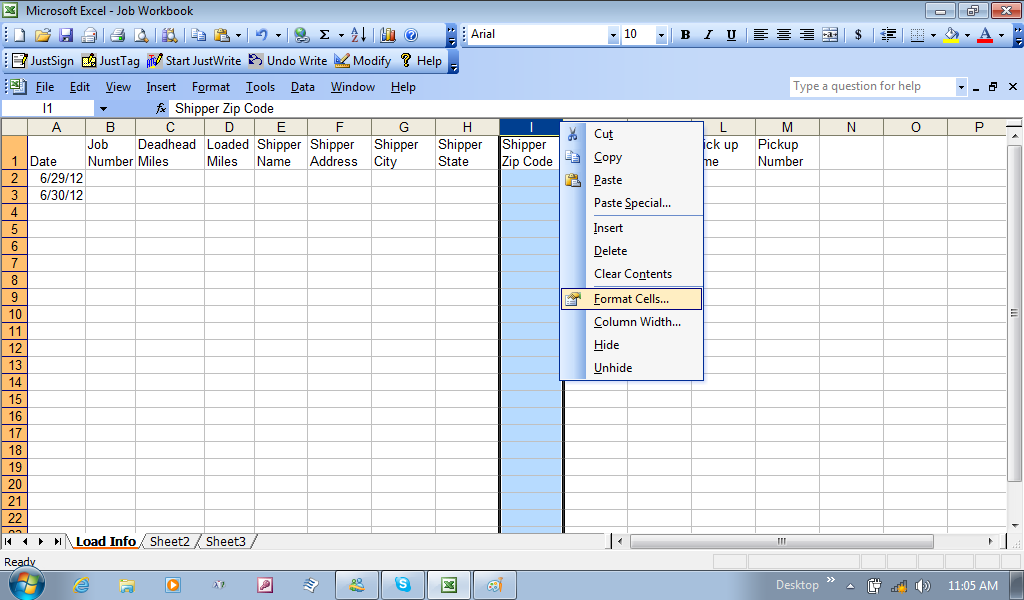Screen dimensions: 1024x600
Task: Choose Format Cells from context menu
Action: (631, 299)
